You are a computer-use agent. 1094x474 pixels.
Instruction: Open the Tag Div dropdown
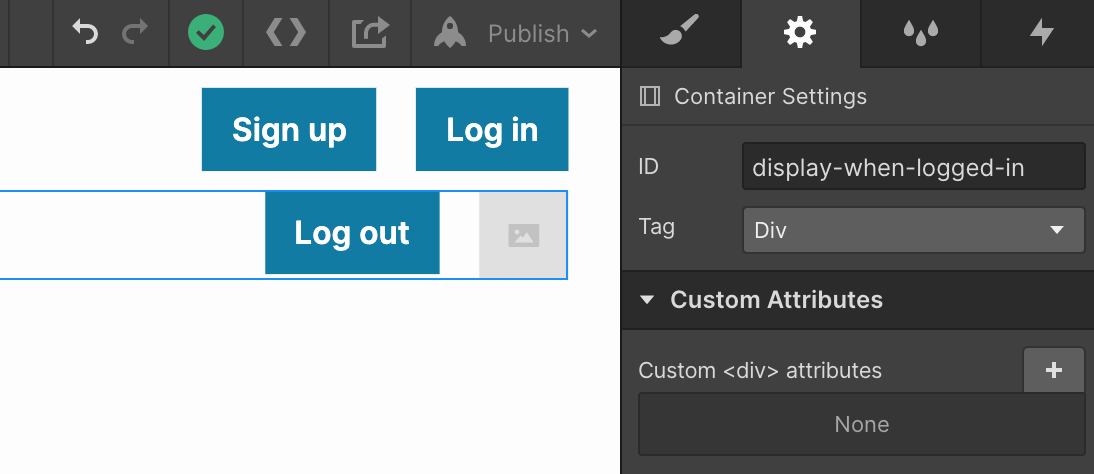click(x=914, y=230)
